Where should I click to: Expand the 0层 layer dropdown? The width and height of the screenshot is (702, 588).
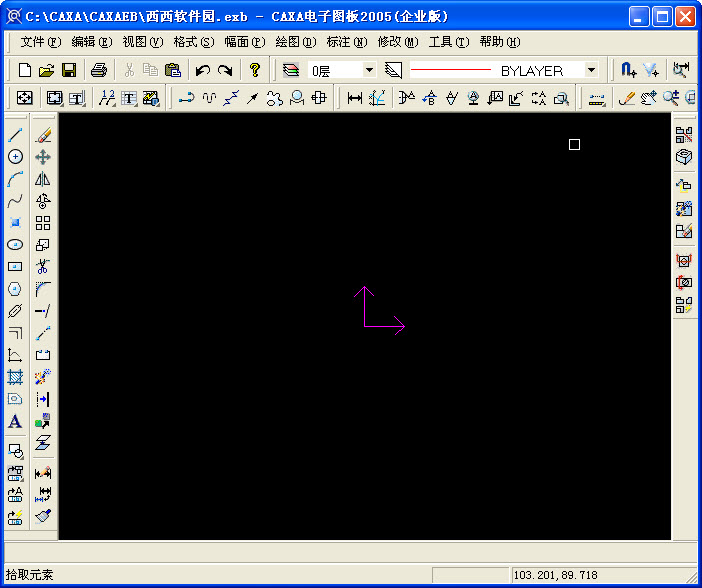coord(369,70)
